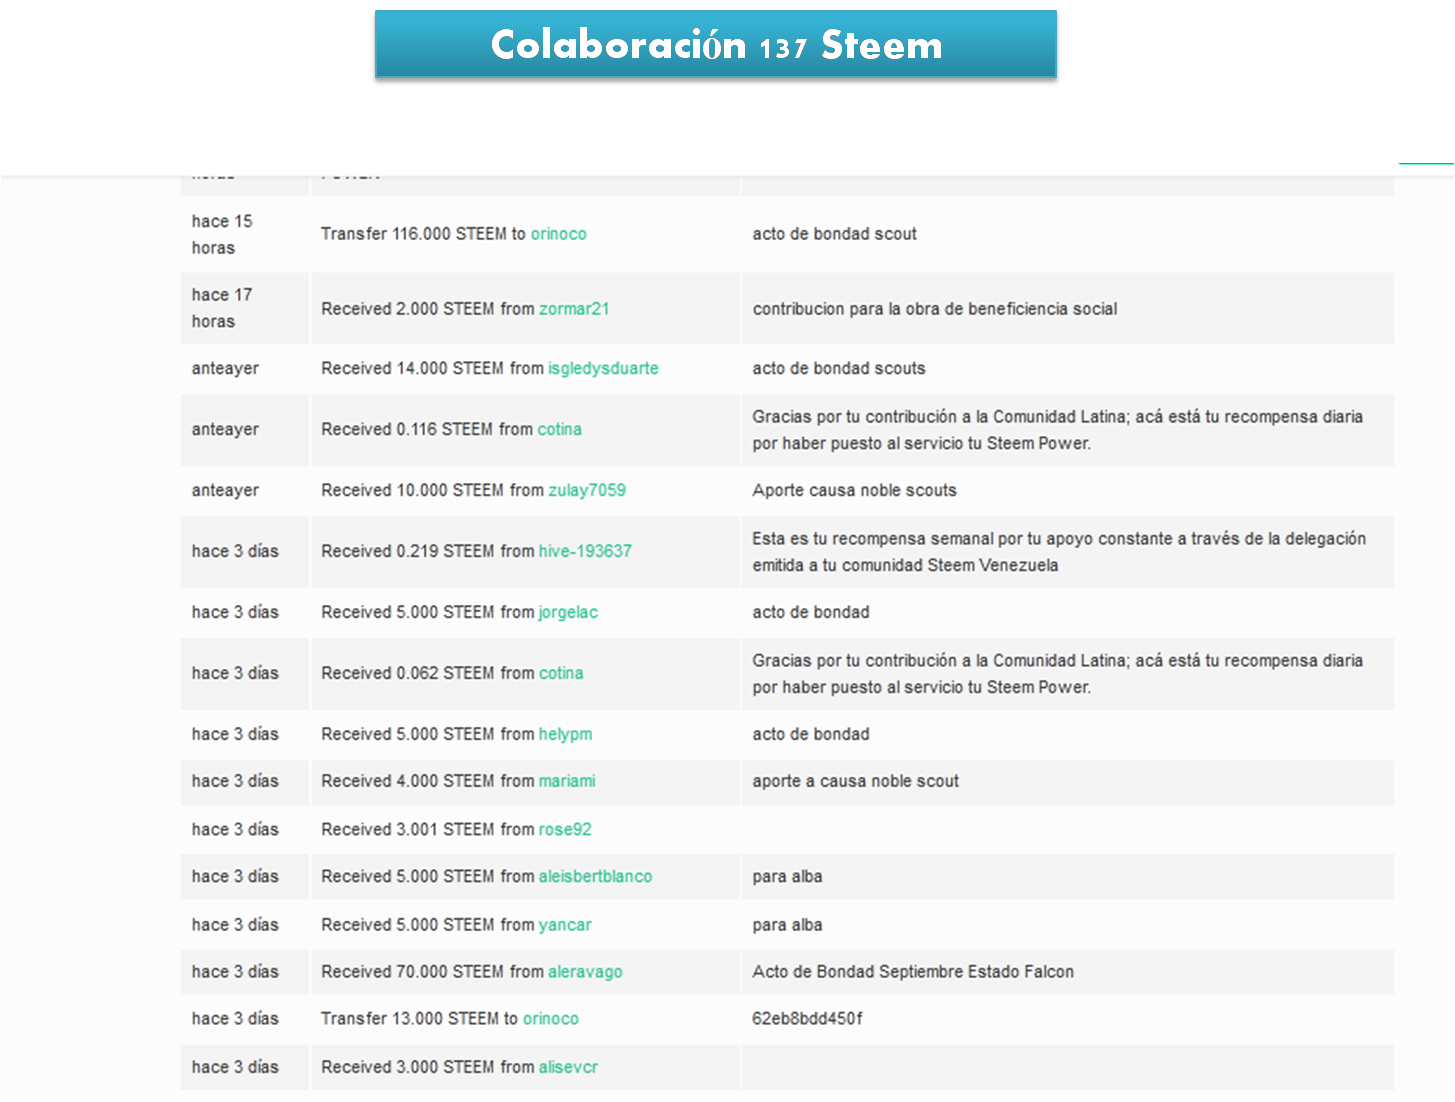Open aleisbertblanco's profile link
The width and height of the screenshot is (1455, 1102).
click(595, 876)
